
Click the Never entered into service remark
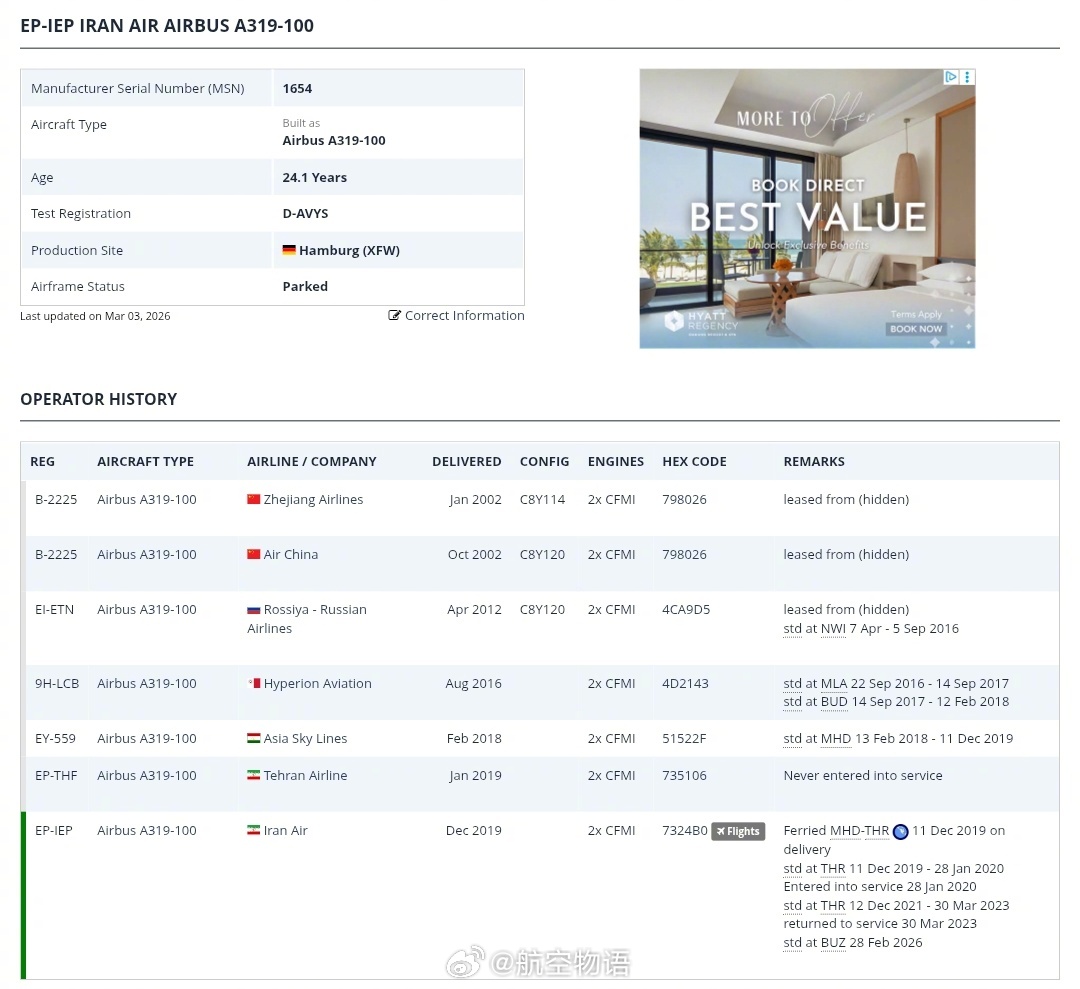pyautogui.click(x=862, y=775)
